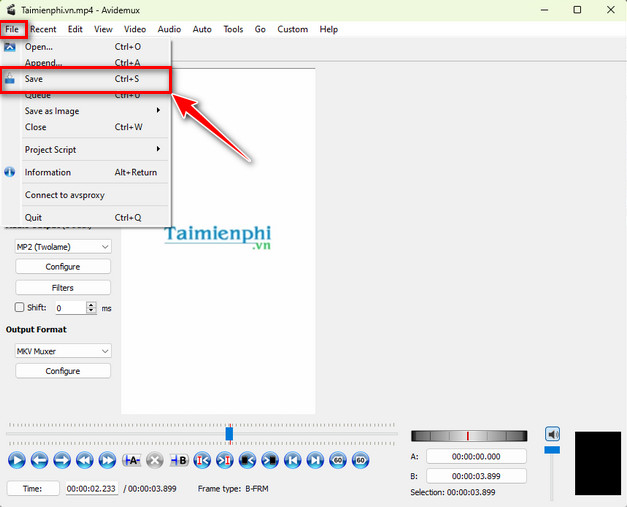This screenshot has width=627, height=507.
Task: Open the Audio menu
Action: (x=169, y=29)
